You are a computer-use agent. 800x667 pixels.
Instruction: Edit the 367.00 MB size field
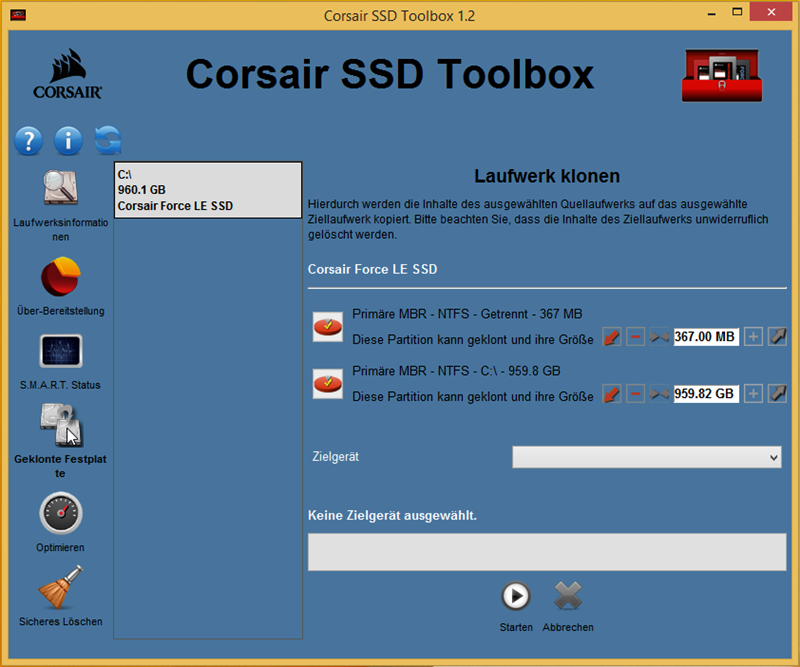pyautogui.click(x=706, y=337)
